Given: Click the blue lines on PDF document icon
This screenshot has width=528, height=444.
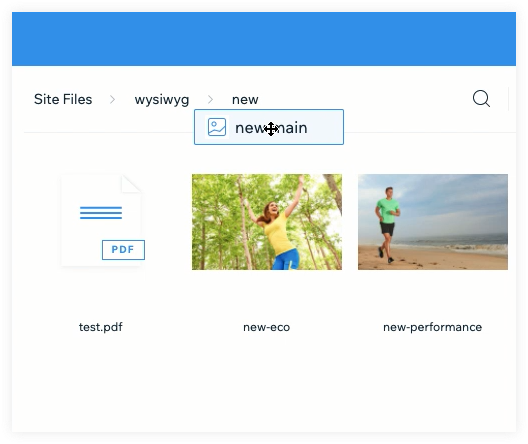Looking at the screenshot, I should (101, 213).
